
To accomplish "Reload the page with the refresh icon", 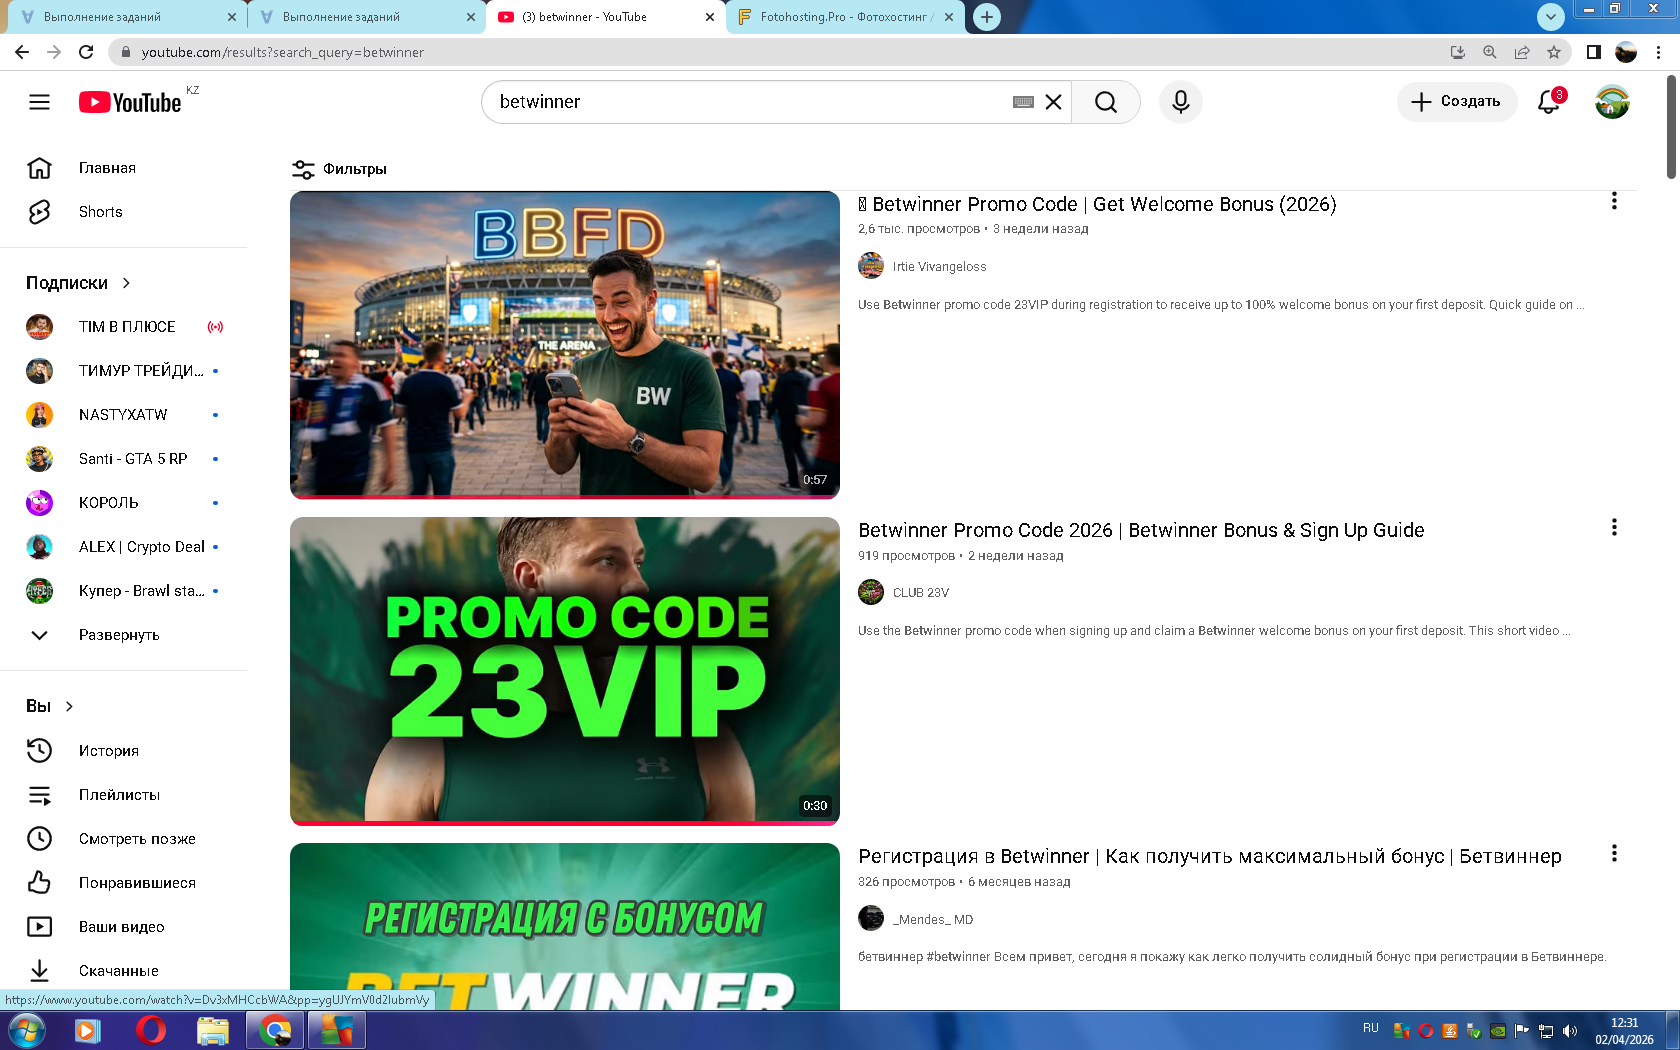I will [x=86, y=52].
